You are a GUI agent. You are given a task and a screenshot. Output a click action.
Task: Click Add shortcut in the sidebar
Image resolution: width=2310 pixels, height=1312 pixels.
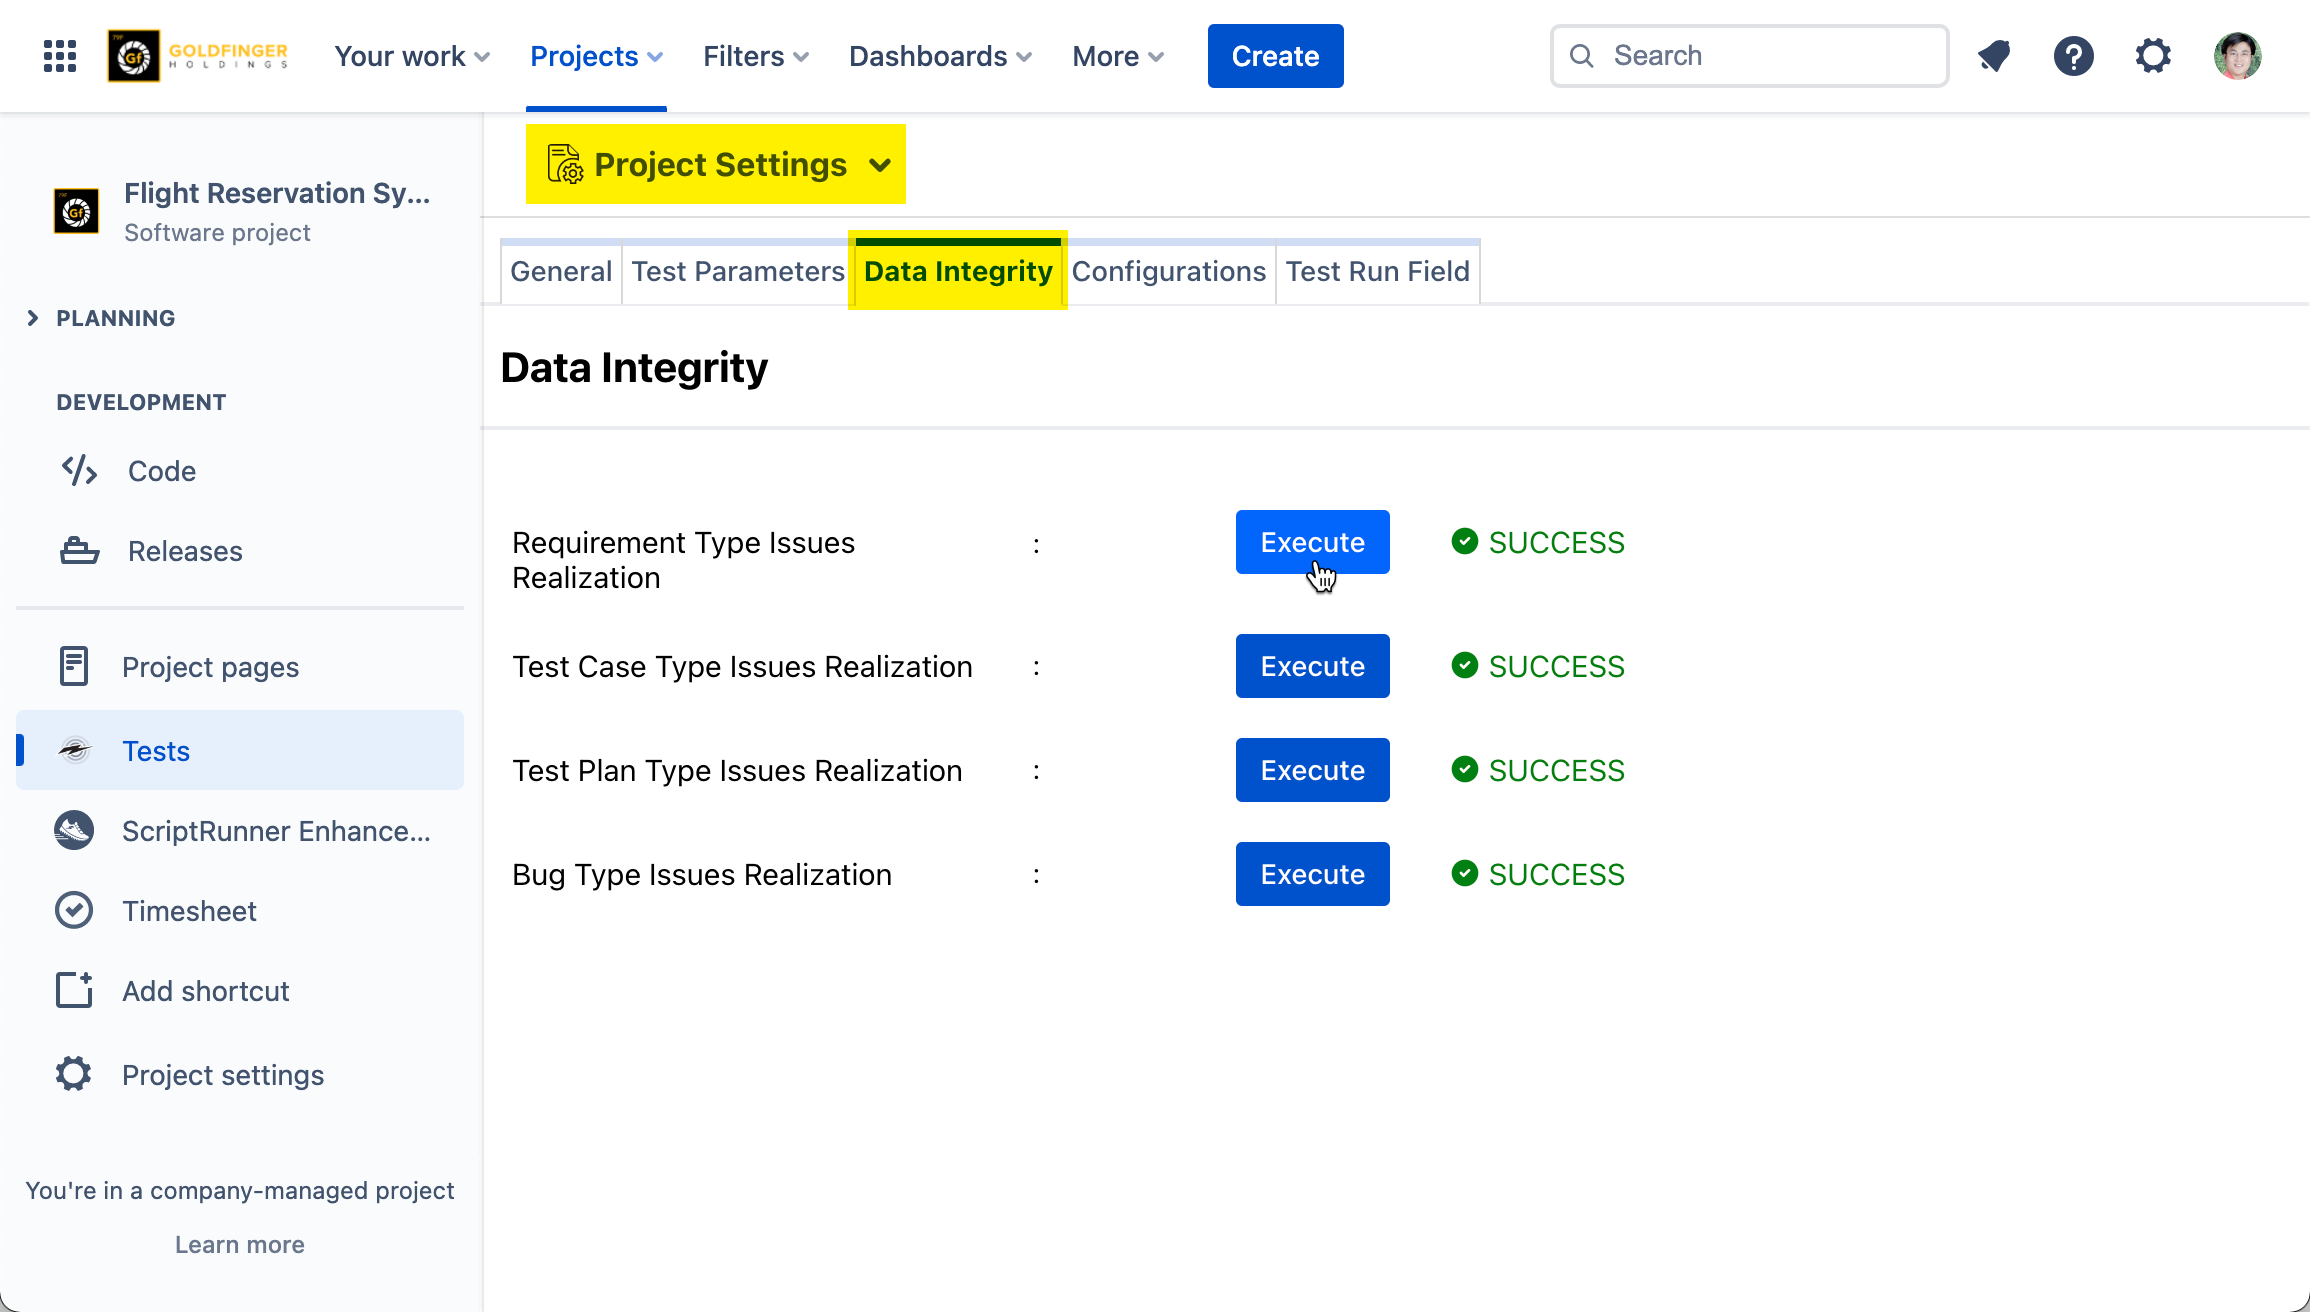pos(205,991)
